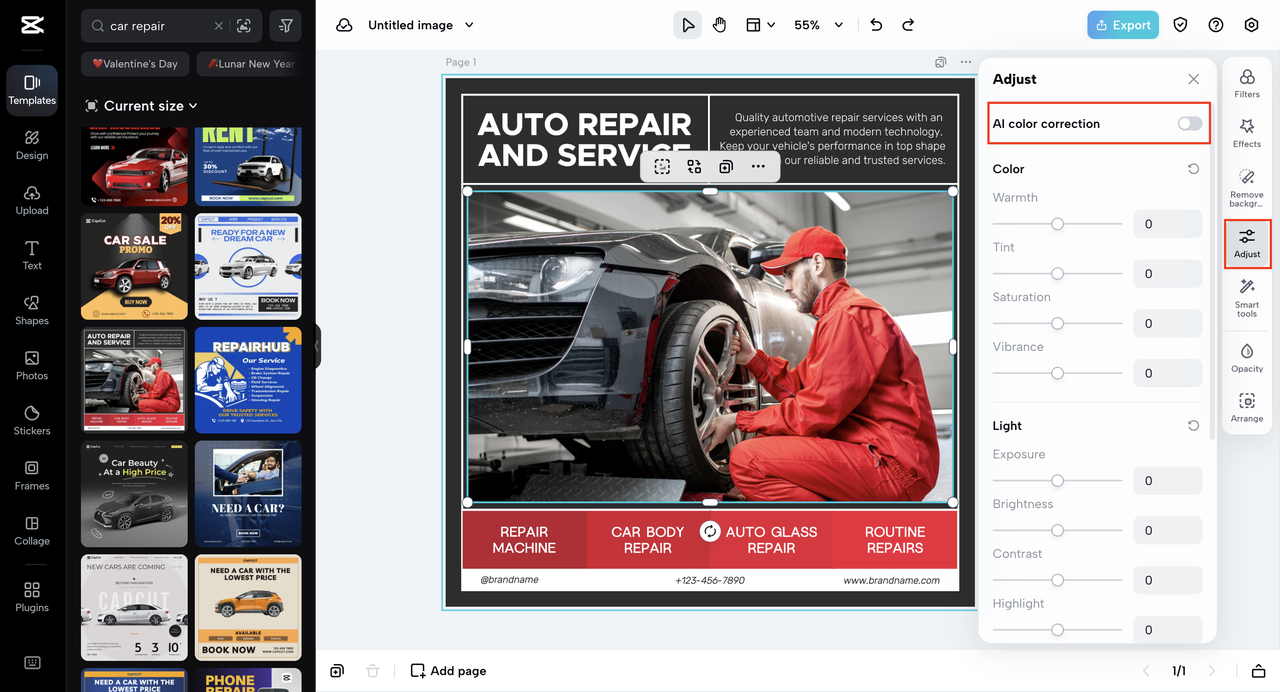This screenshot has width=1280, height=692.
Task: Click the cloud save status icon
Action: pos(344,25)
